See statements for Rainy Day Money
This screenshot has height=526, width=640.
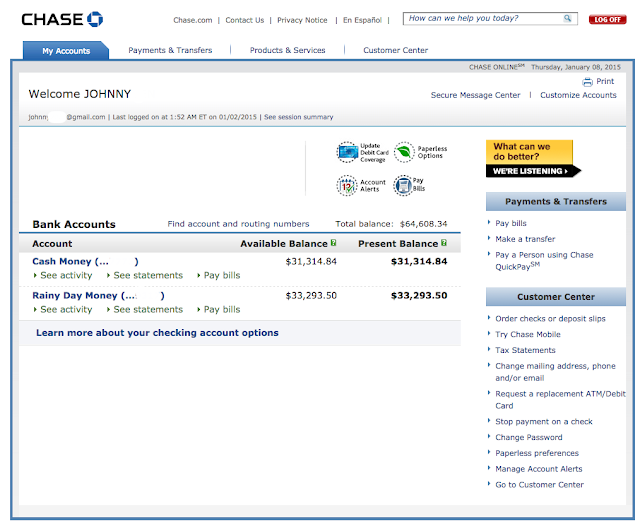pos(148,310)
